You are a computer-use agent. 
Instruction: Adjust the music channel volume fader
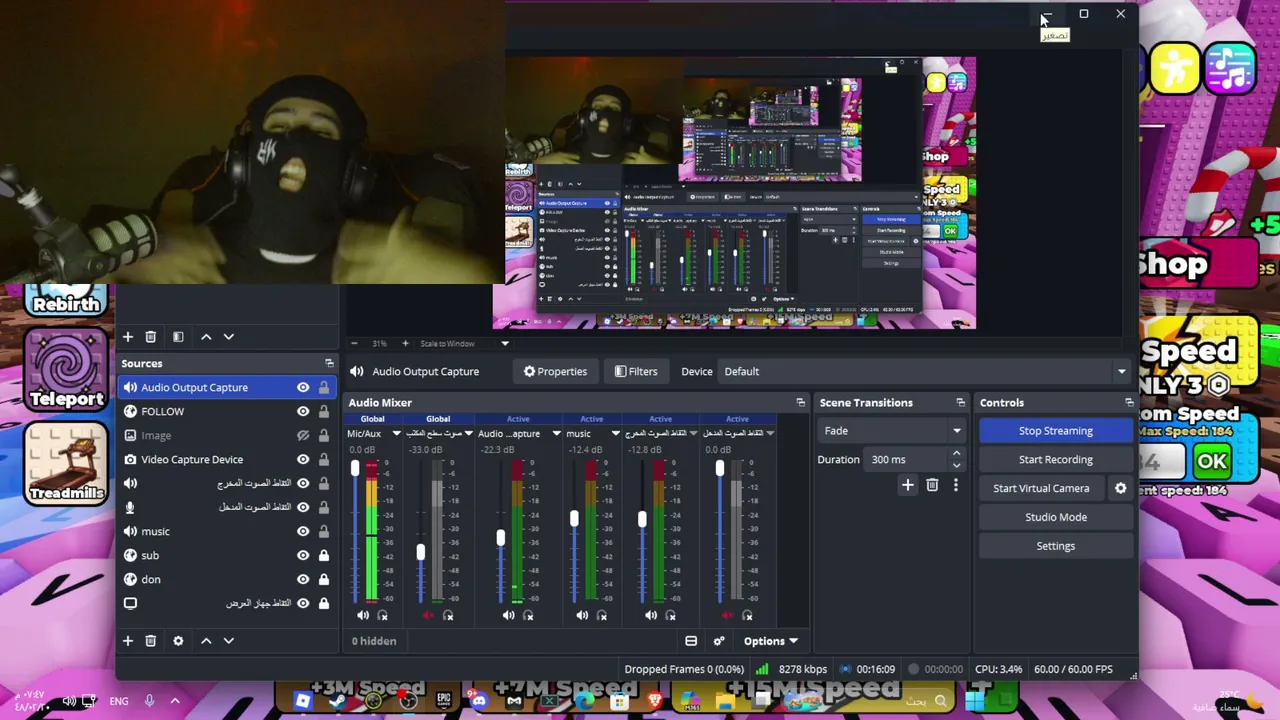(574, 519)
